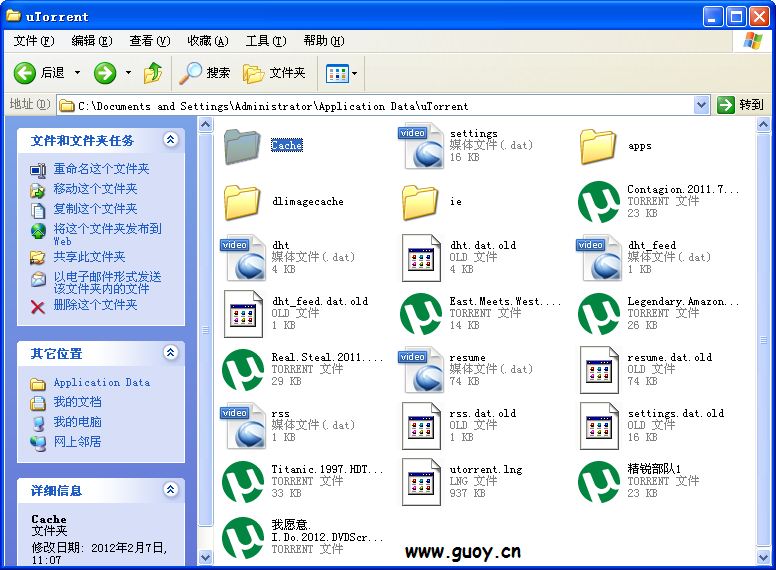
Task: Select the 精锐部队1 torrent file
Action: tap(599, 481)
